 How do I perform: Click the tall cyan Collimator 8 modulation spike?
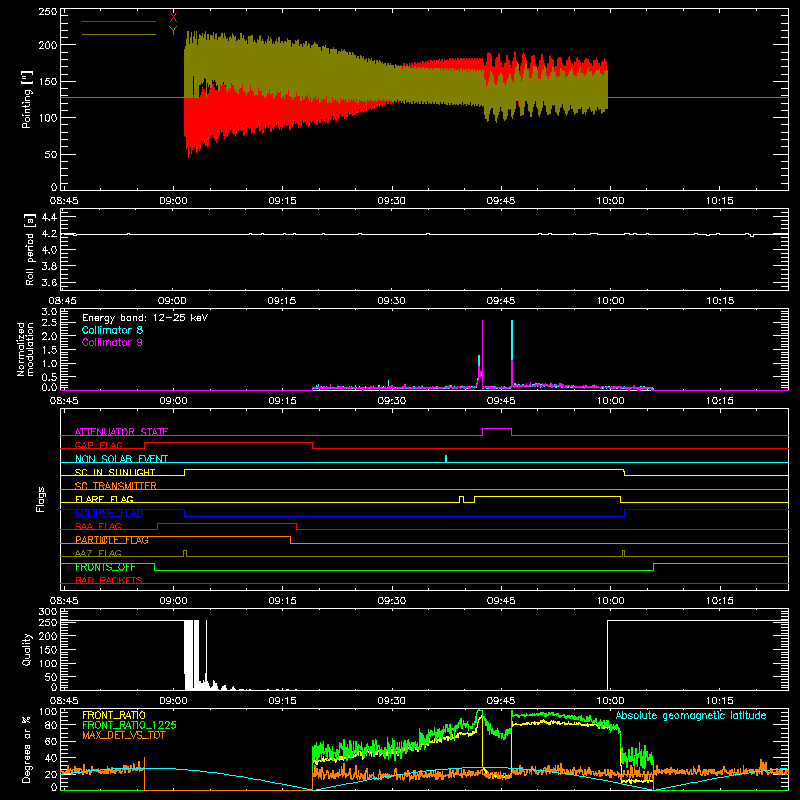(x=512, y=340)
